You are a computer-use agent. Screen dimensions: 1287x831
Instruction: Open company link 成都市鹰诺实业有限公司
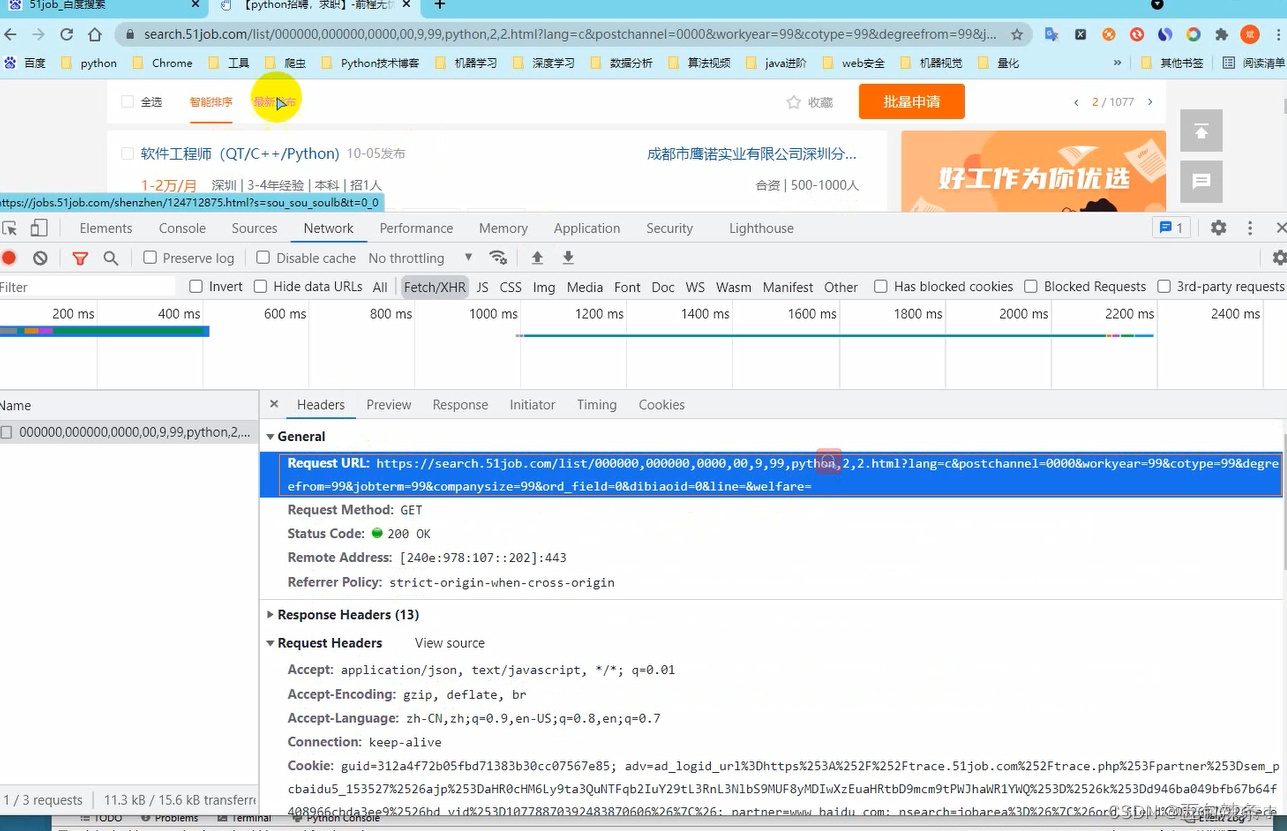752,154
